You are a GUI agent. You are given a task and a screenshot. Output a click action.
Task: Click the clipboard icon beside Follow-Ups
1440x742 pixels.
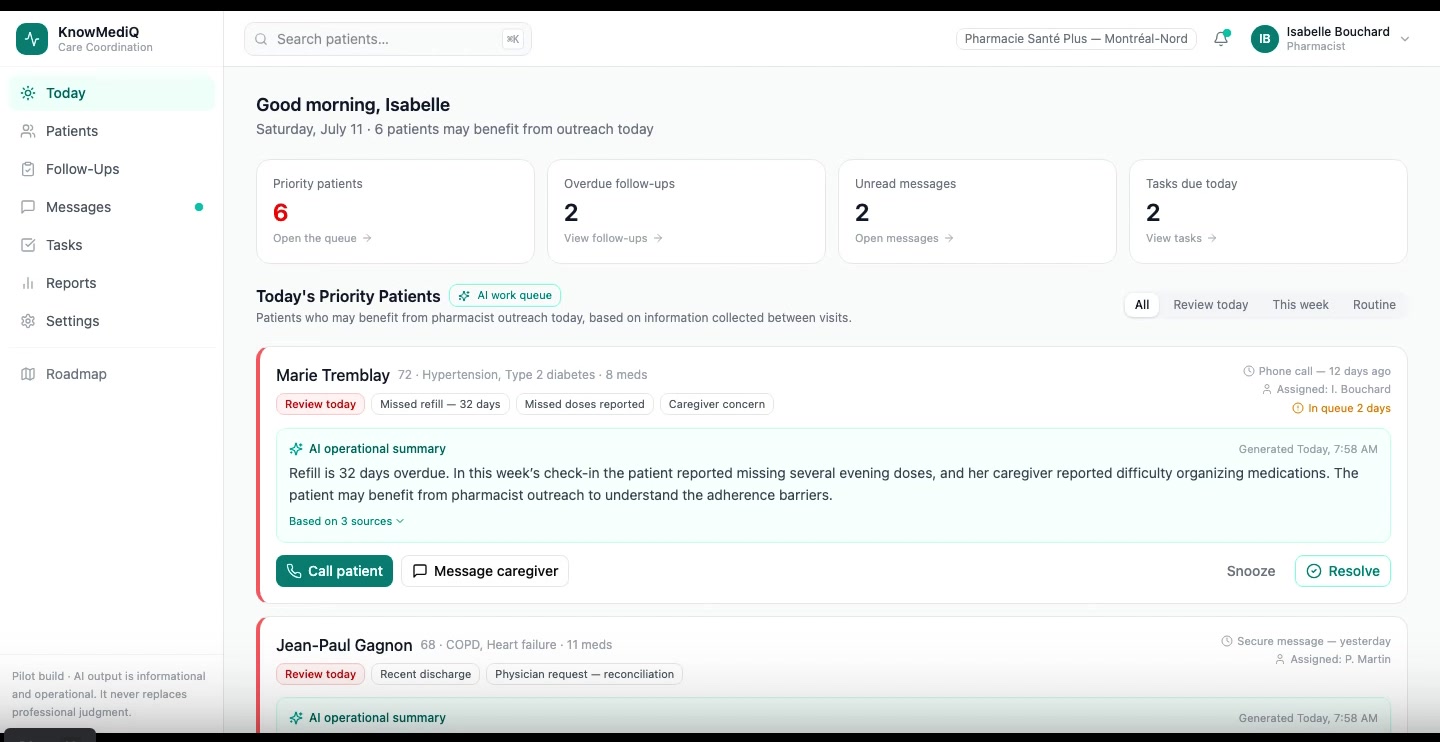(28, 169)
